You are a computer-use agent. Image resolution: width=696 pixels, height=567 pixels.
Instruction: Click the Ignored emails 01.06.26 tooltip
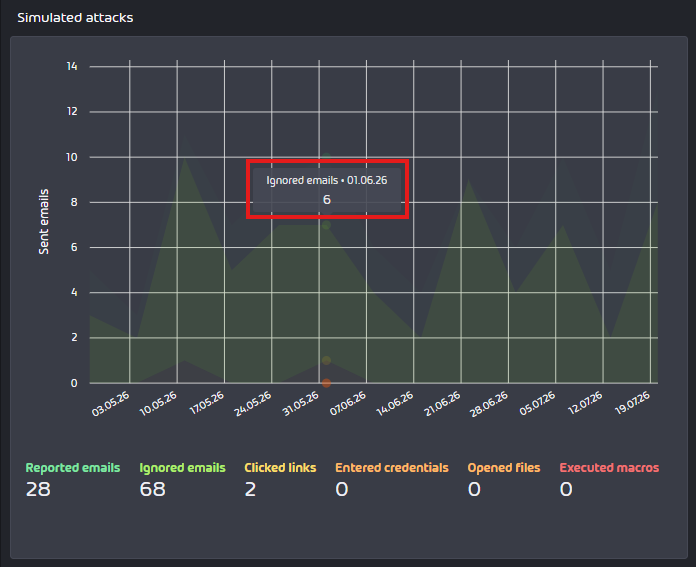tap(327, 189)
